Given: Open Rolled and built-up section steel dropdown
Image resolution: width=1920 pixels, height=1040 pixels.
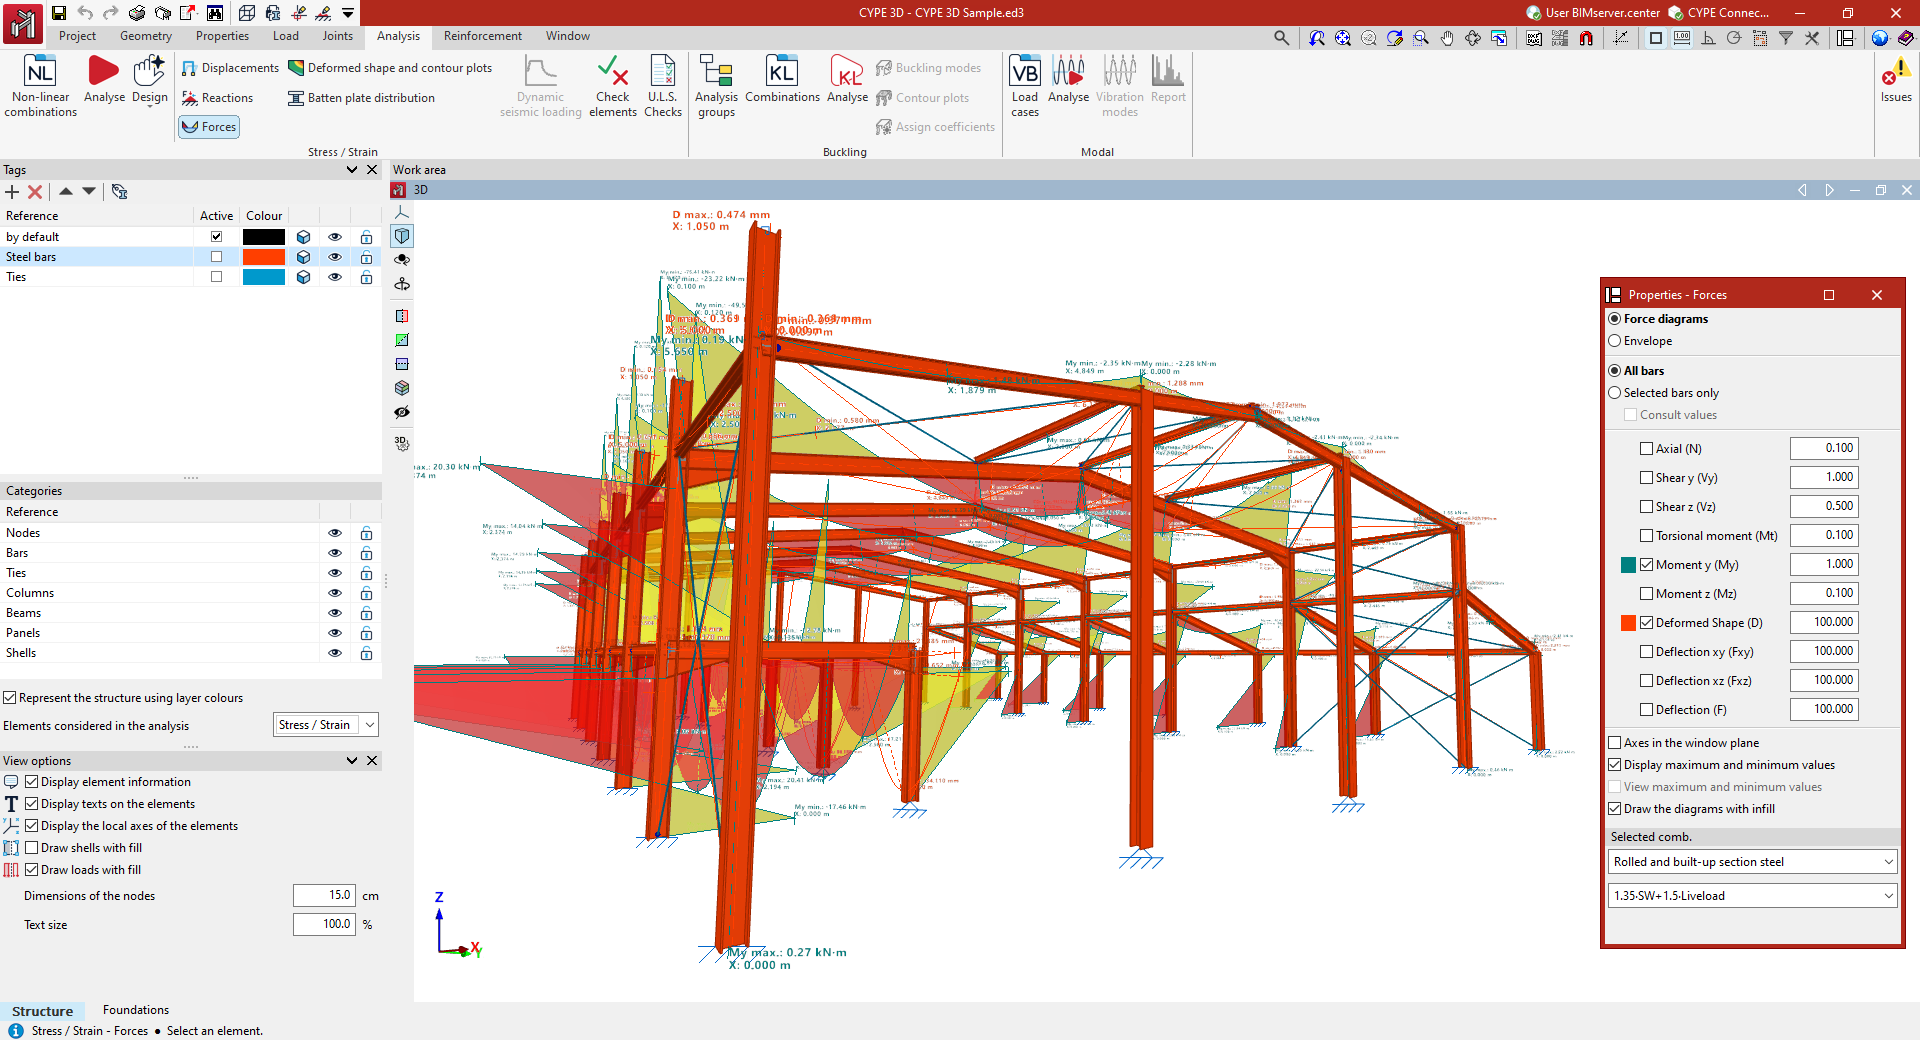Looking at the screenshot, I should 1752,862.
